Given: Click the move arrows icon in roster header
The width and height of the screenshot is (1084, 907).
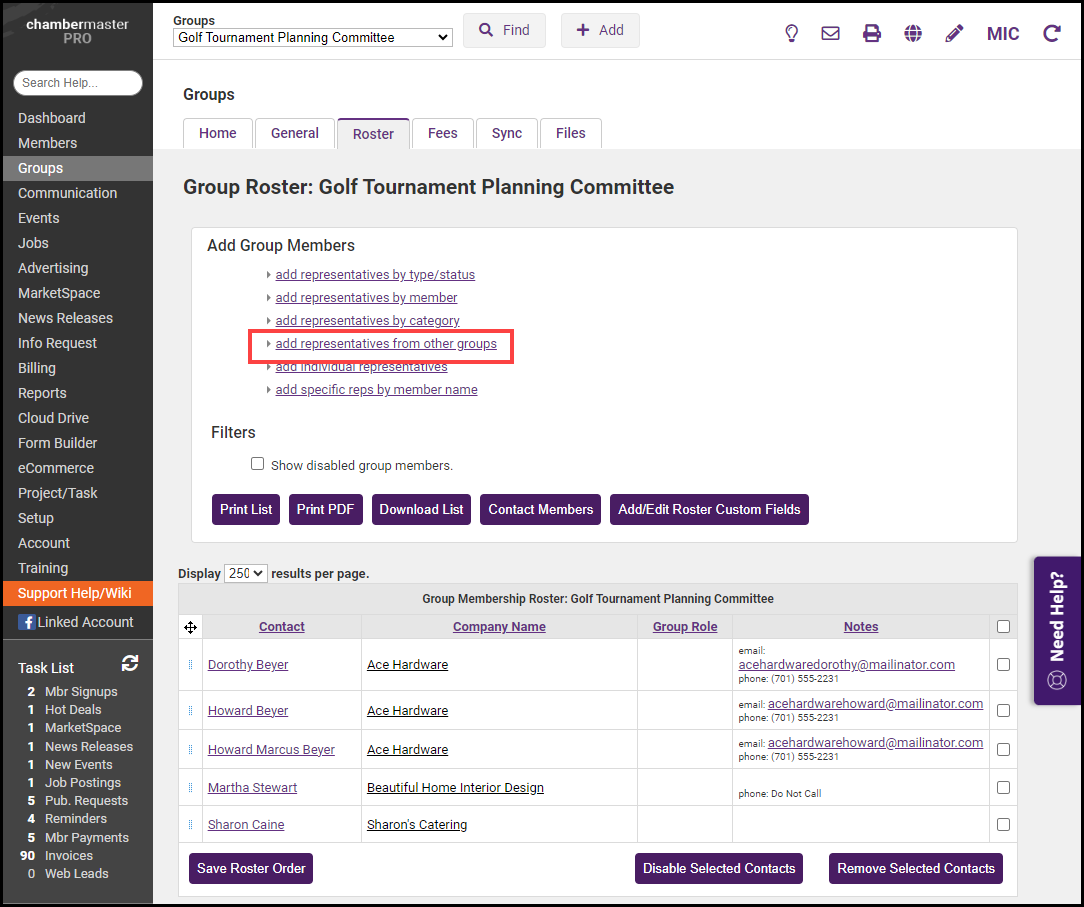Looking at the screenshot, I should pyautogui.click(x=190, y=627).
